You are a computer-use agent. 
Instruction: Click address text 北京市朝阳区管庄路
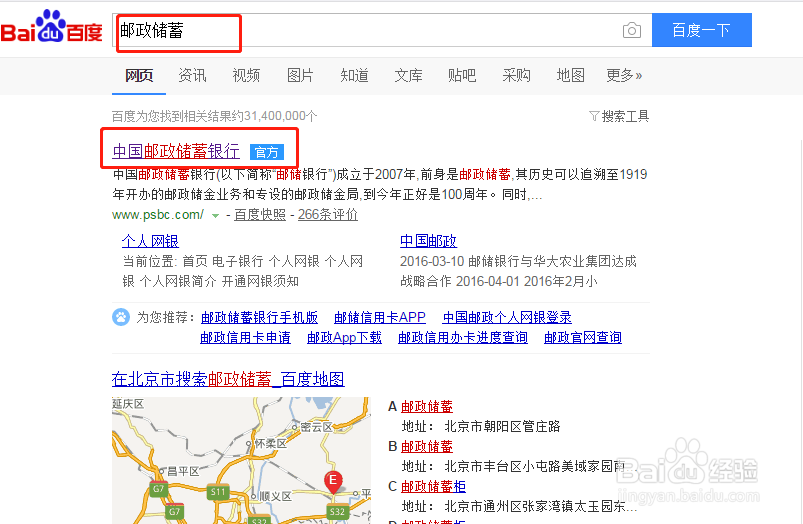(x=502, y=427)
